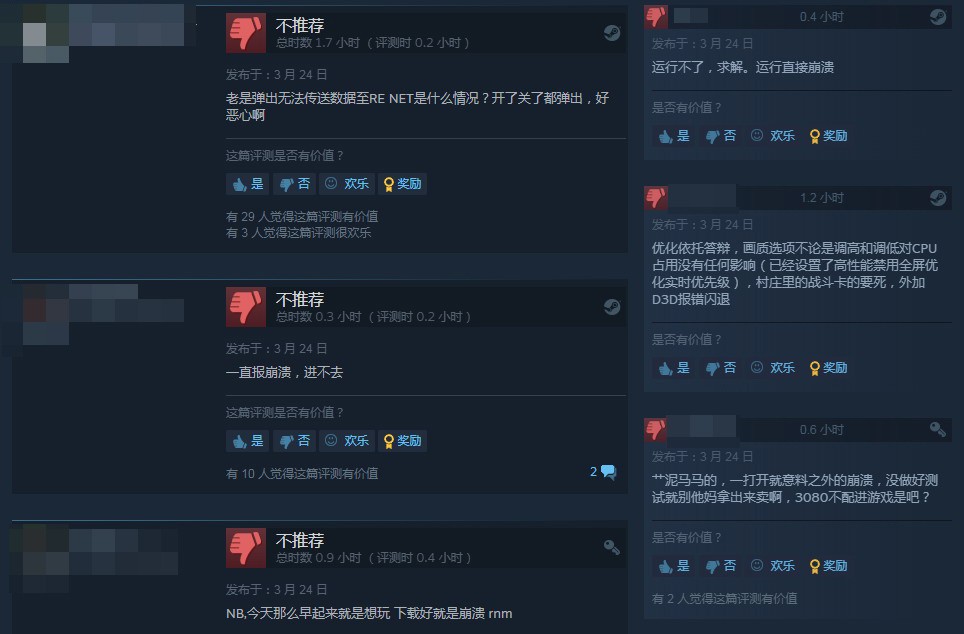Image resolution: width=964 pixels, height=634 pixels.
Task: Click Steam logo icon on 一直报崩溃 review
Action: click(x=612, y=306)
